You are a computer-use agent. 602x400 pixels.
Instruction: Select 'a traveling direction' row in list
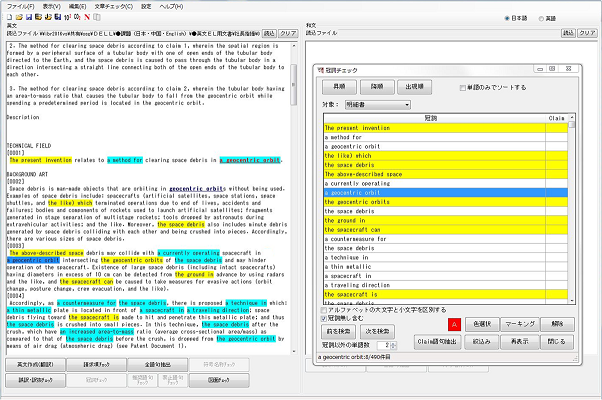(x=446, y=285)
